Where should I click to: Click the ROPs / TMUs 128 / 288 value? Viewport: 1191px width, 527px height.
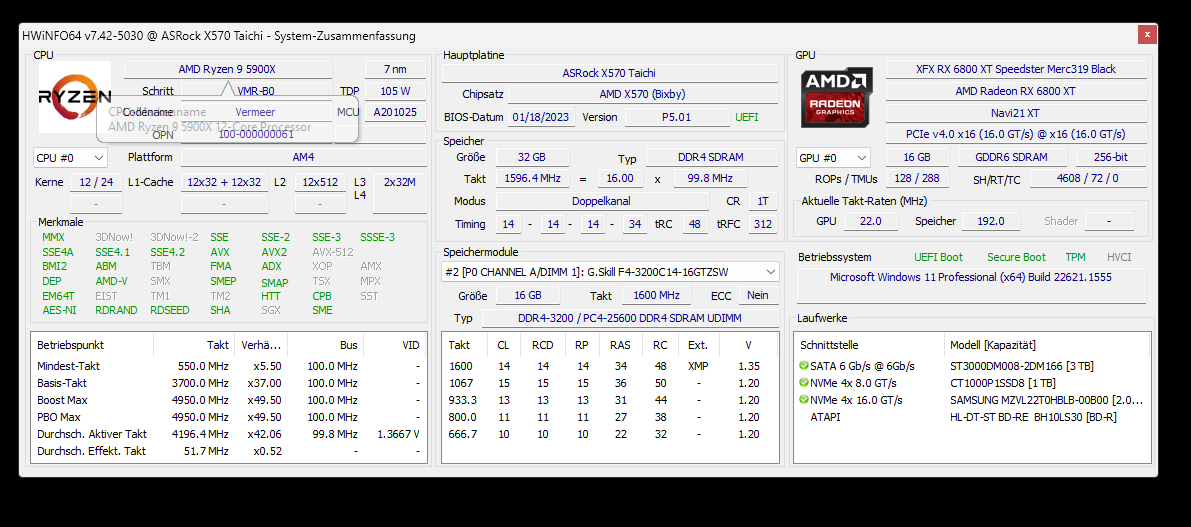coord(918,178)
